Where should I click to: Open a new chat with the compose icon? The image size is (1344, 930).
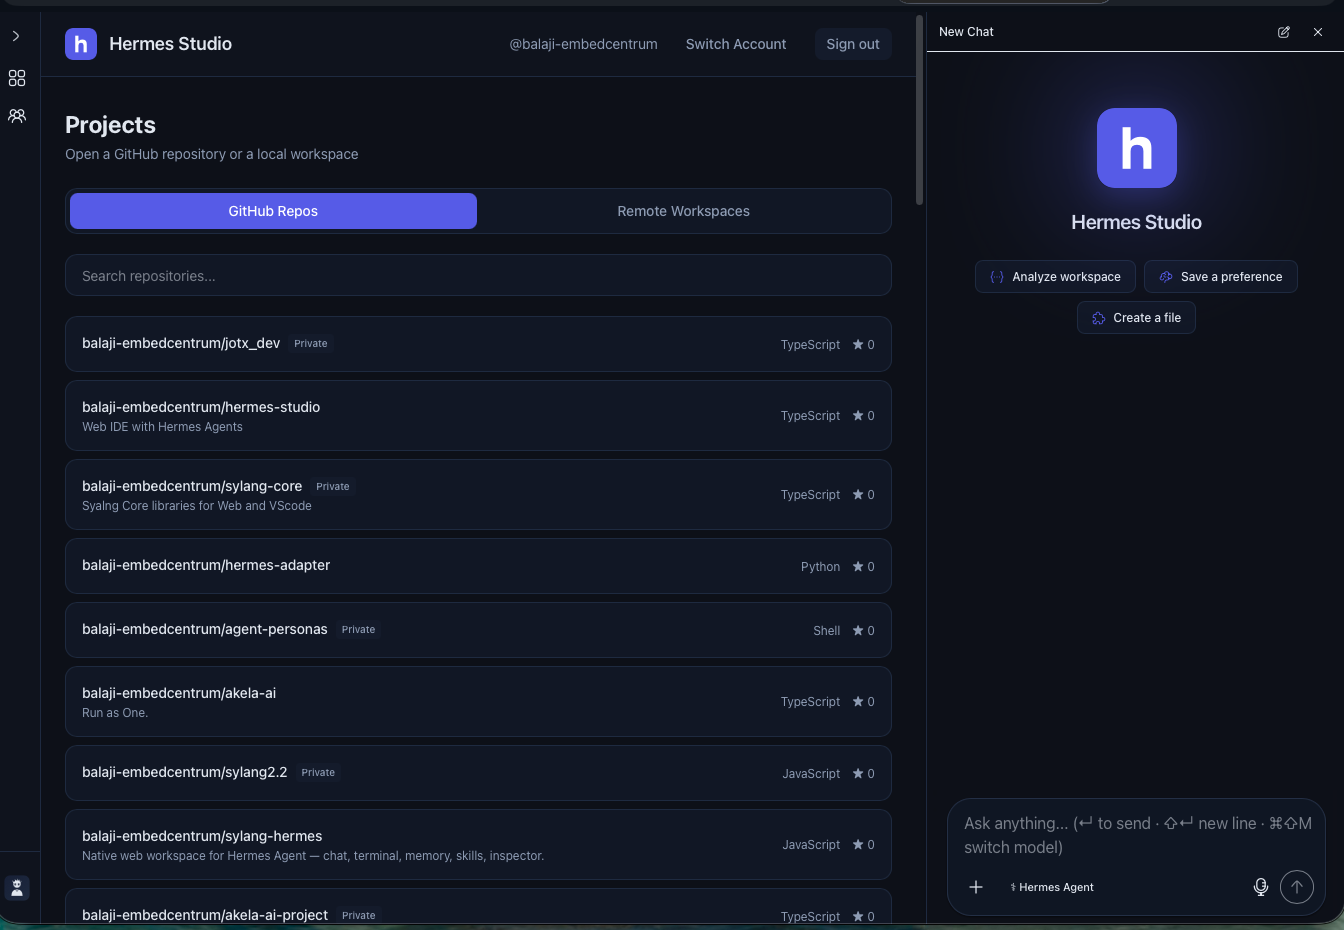(1283, 31)
